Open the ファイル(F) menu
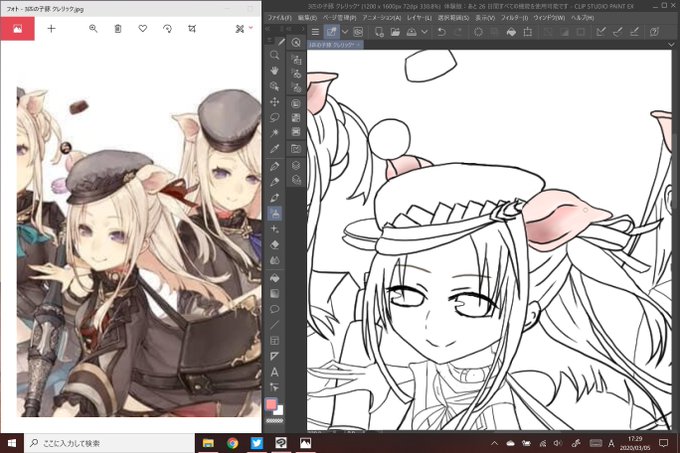Image resolution: width=680 pixels, height=453 pixels. tap(279, 18)
